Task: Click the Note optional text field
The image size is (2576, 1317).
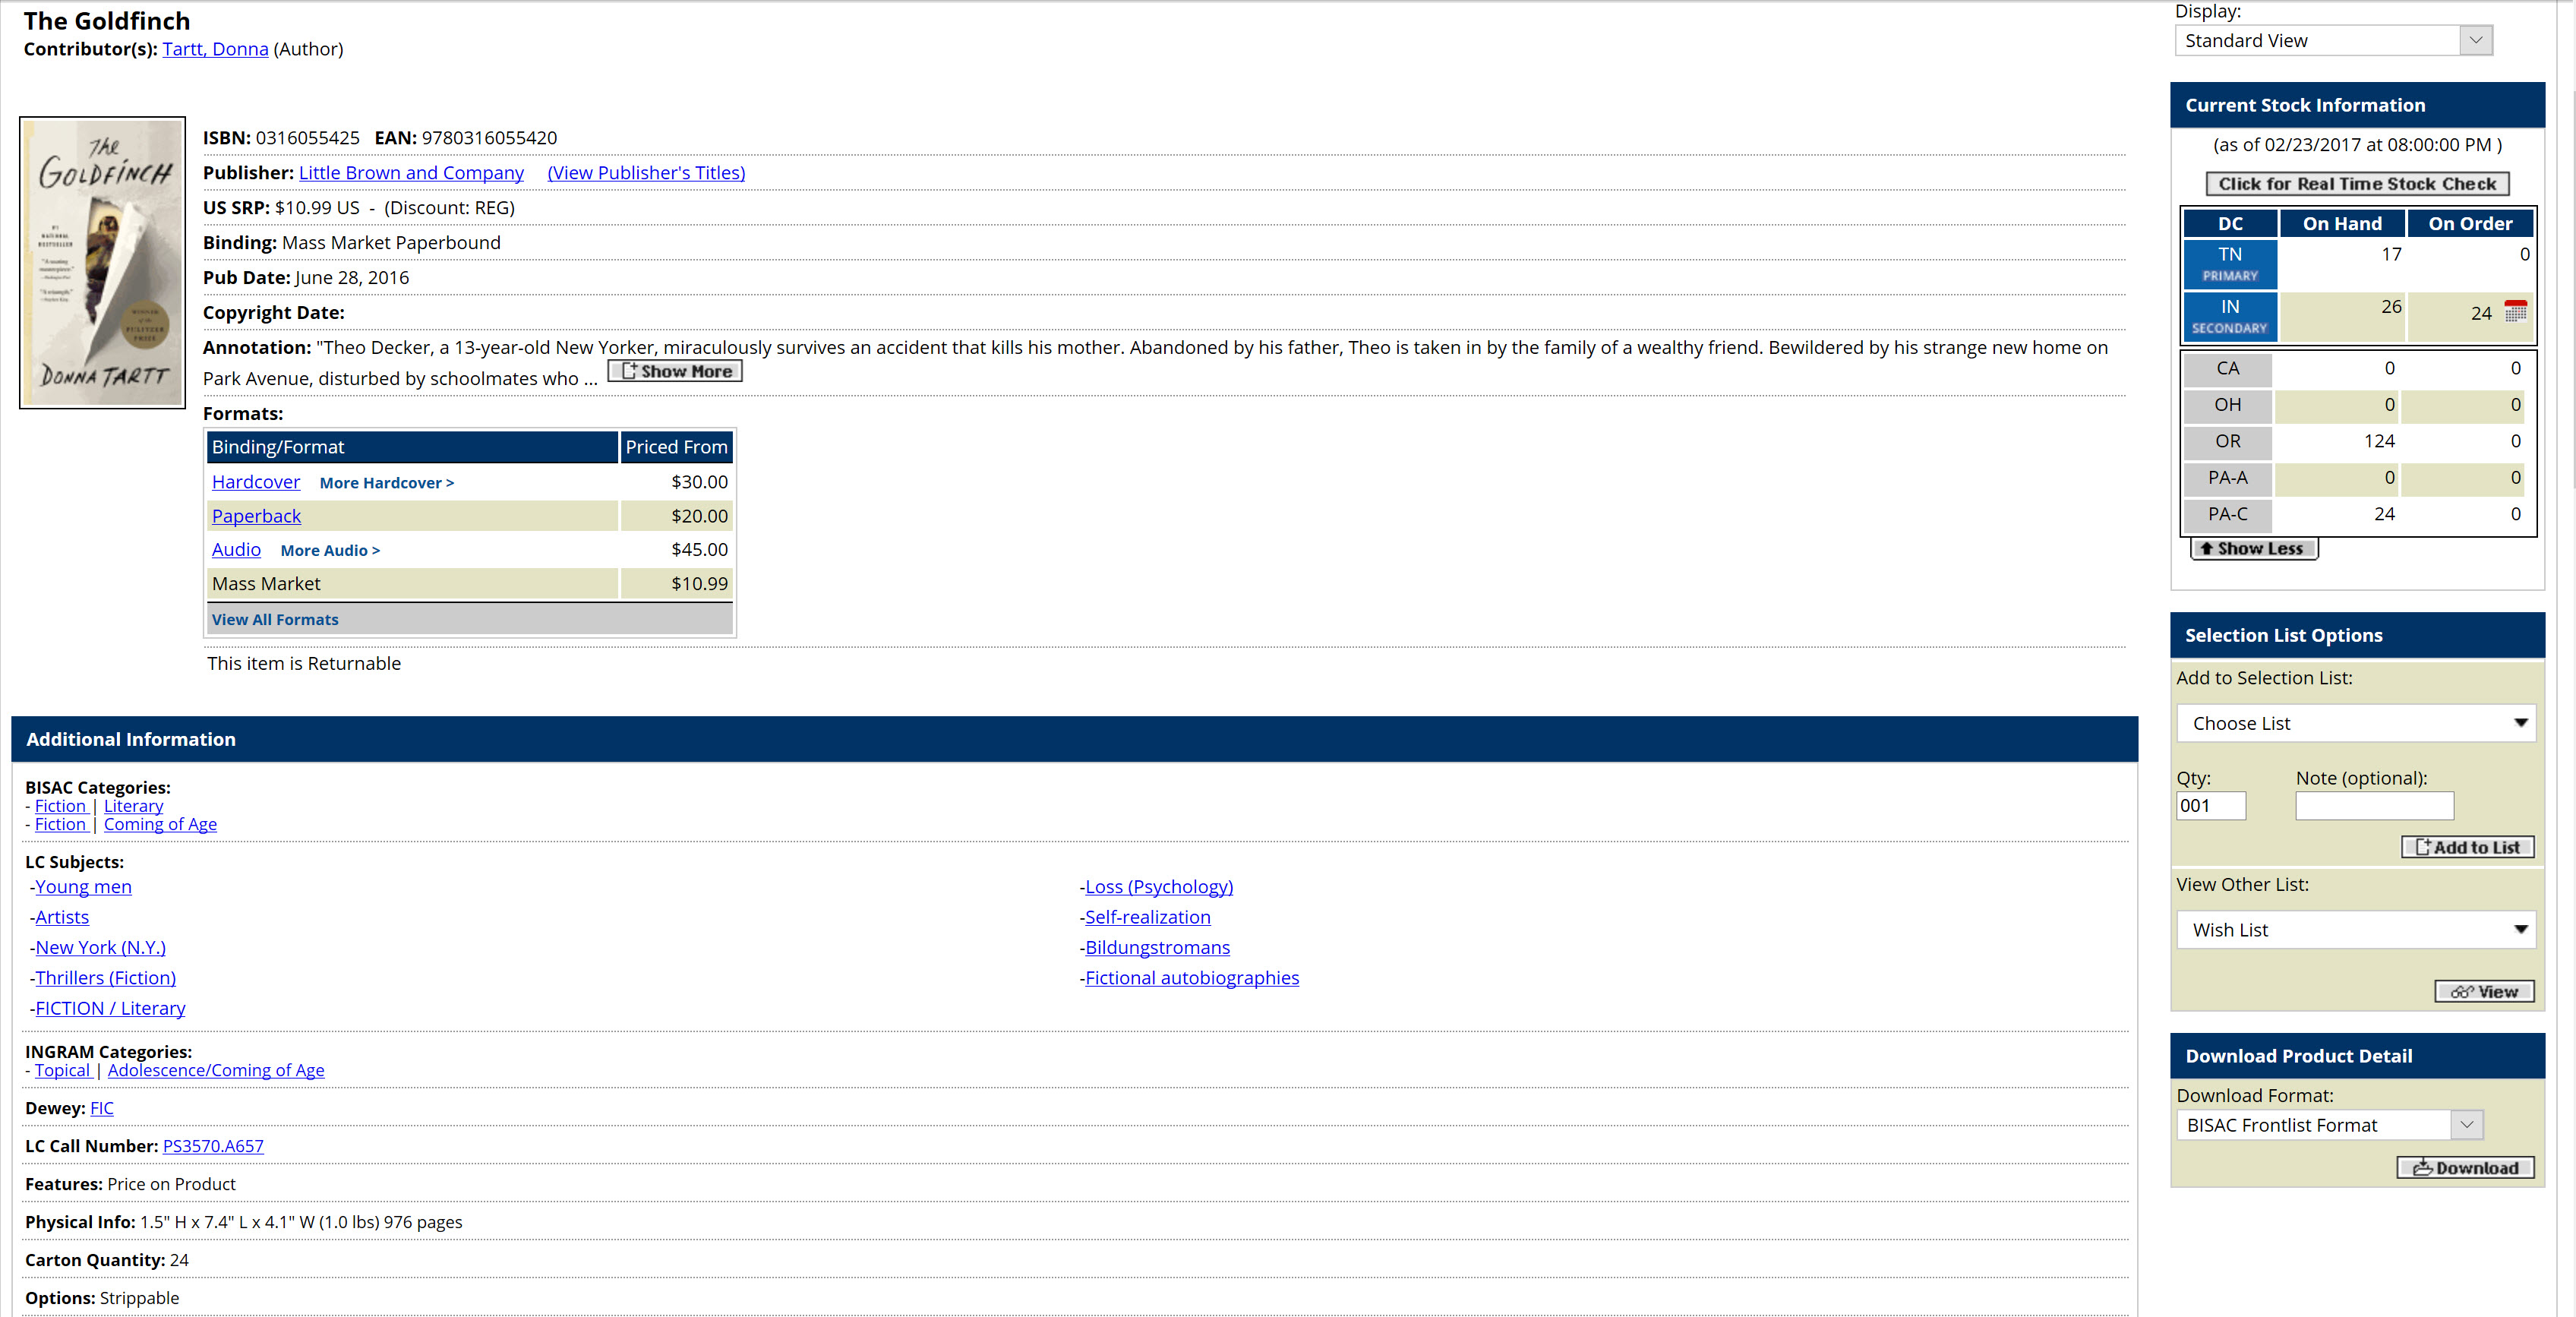Action: tap(2374, 806)
